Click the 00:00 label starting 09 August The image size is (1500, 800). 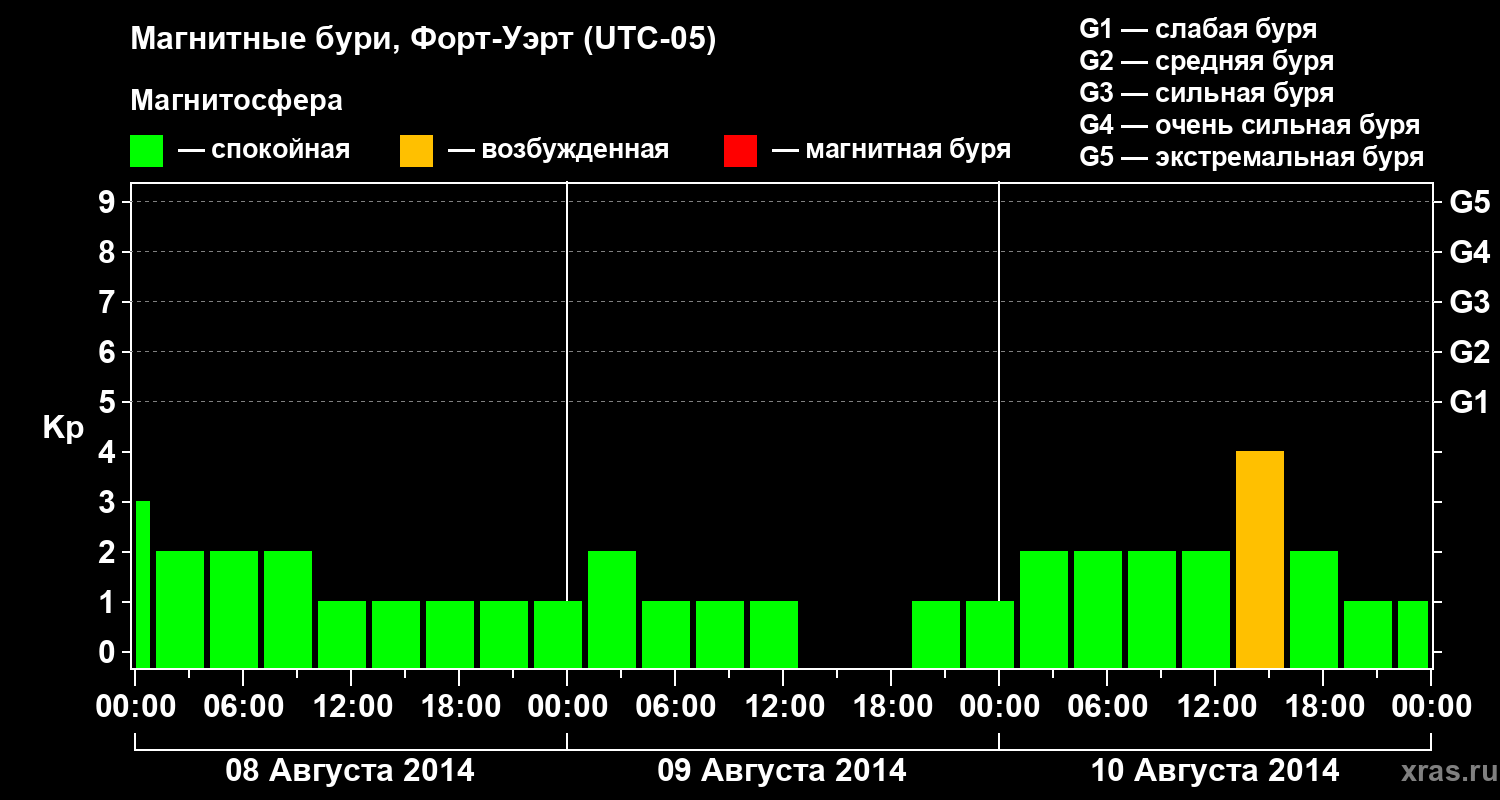click(567, 706)
